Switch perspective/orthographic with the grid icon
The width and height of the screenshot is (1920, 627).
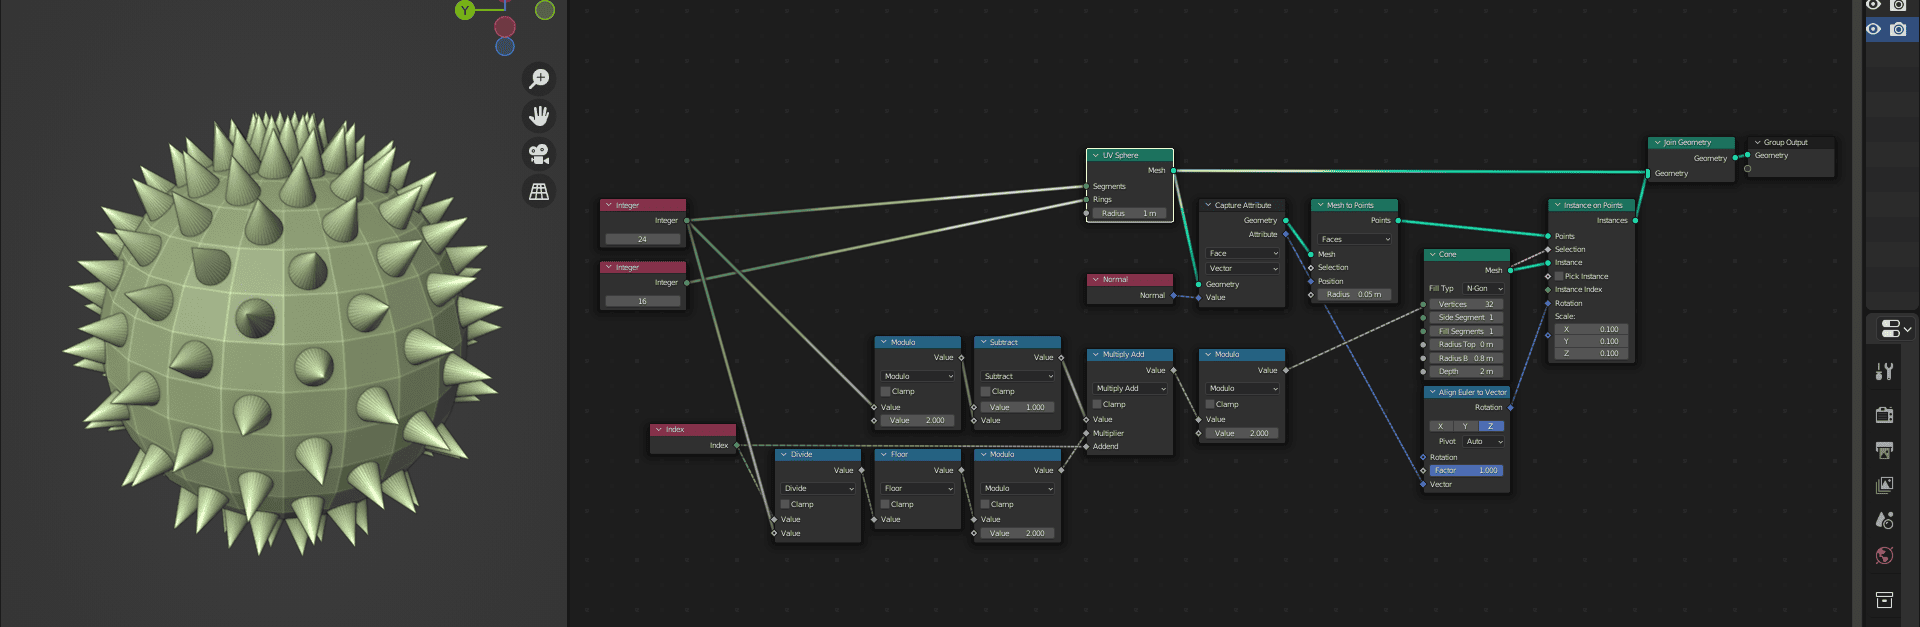pyautogui.click(x=539, y=191)
